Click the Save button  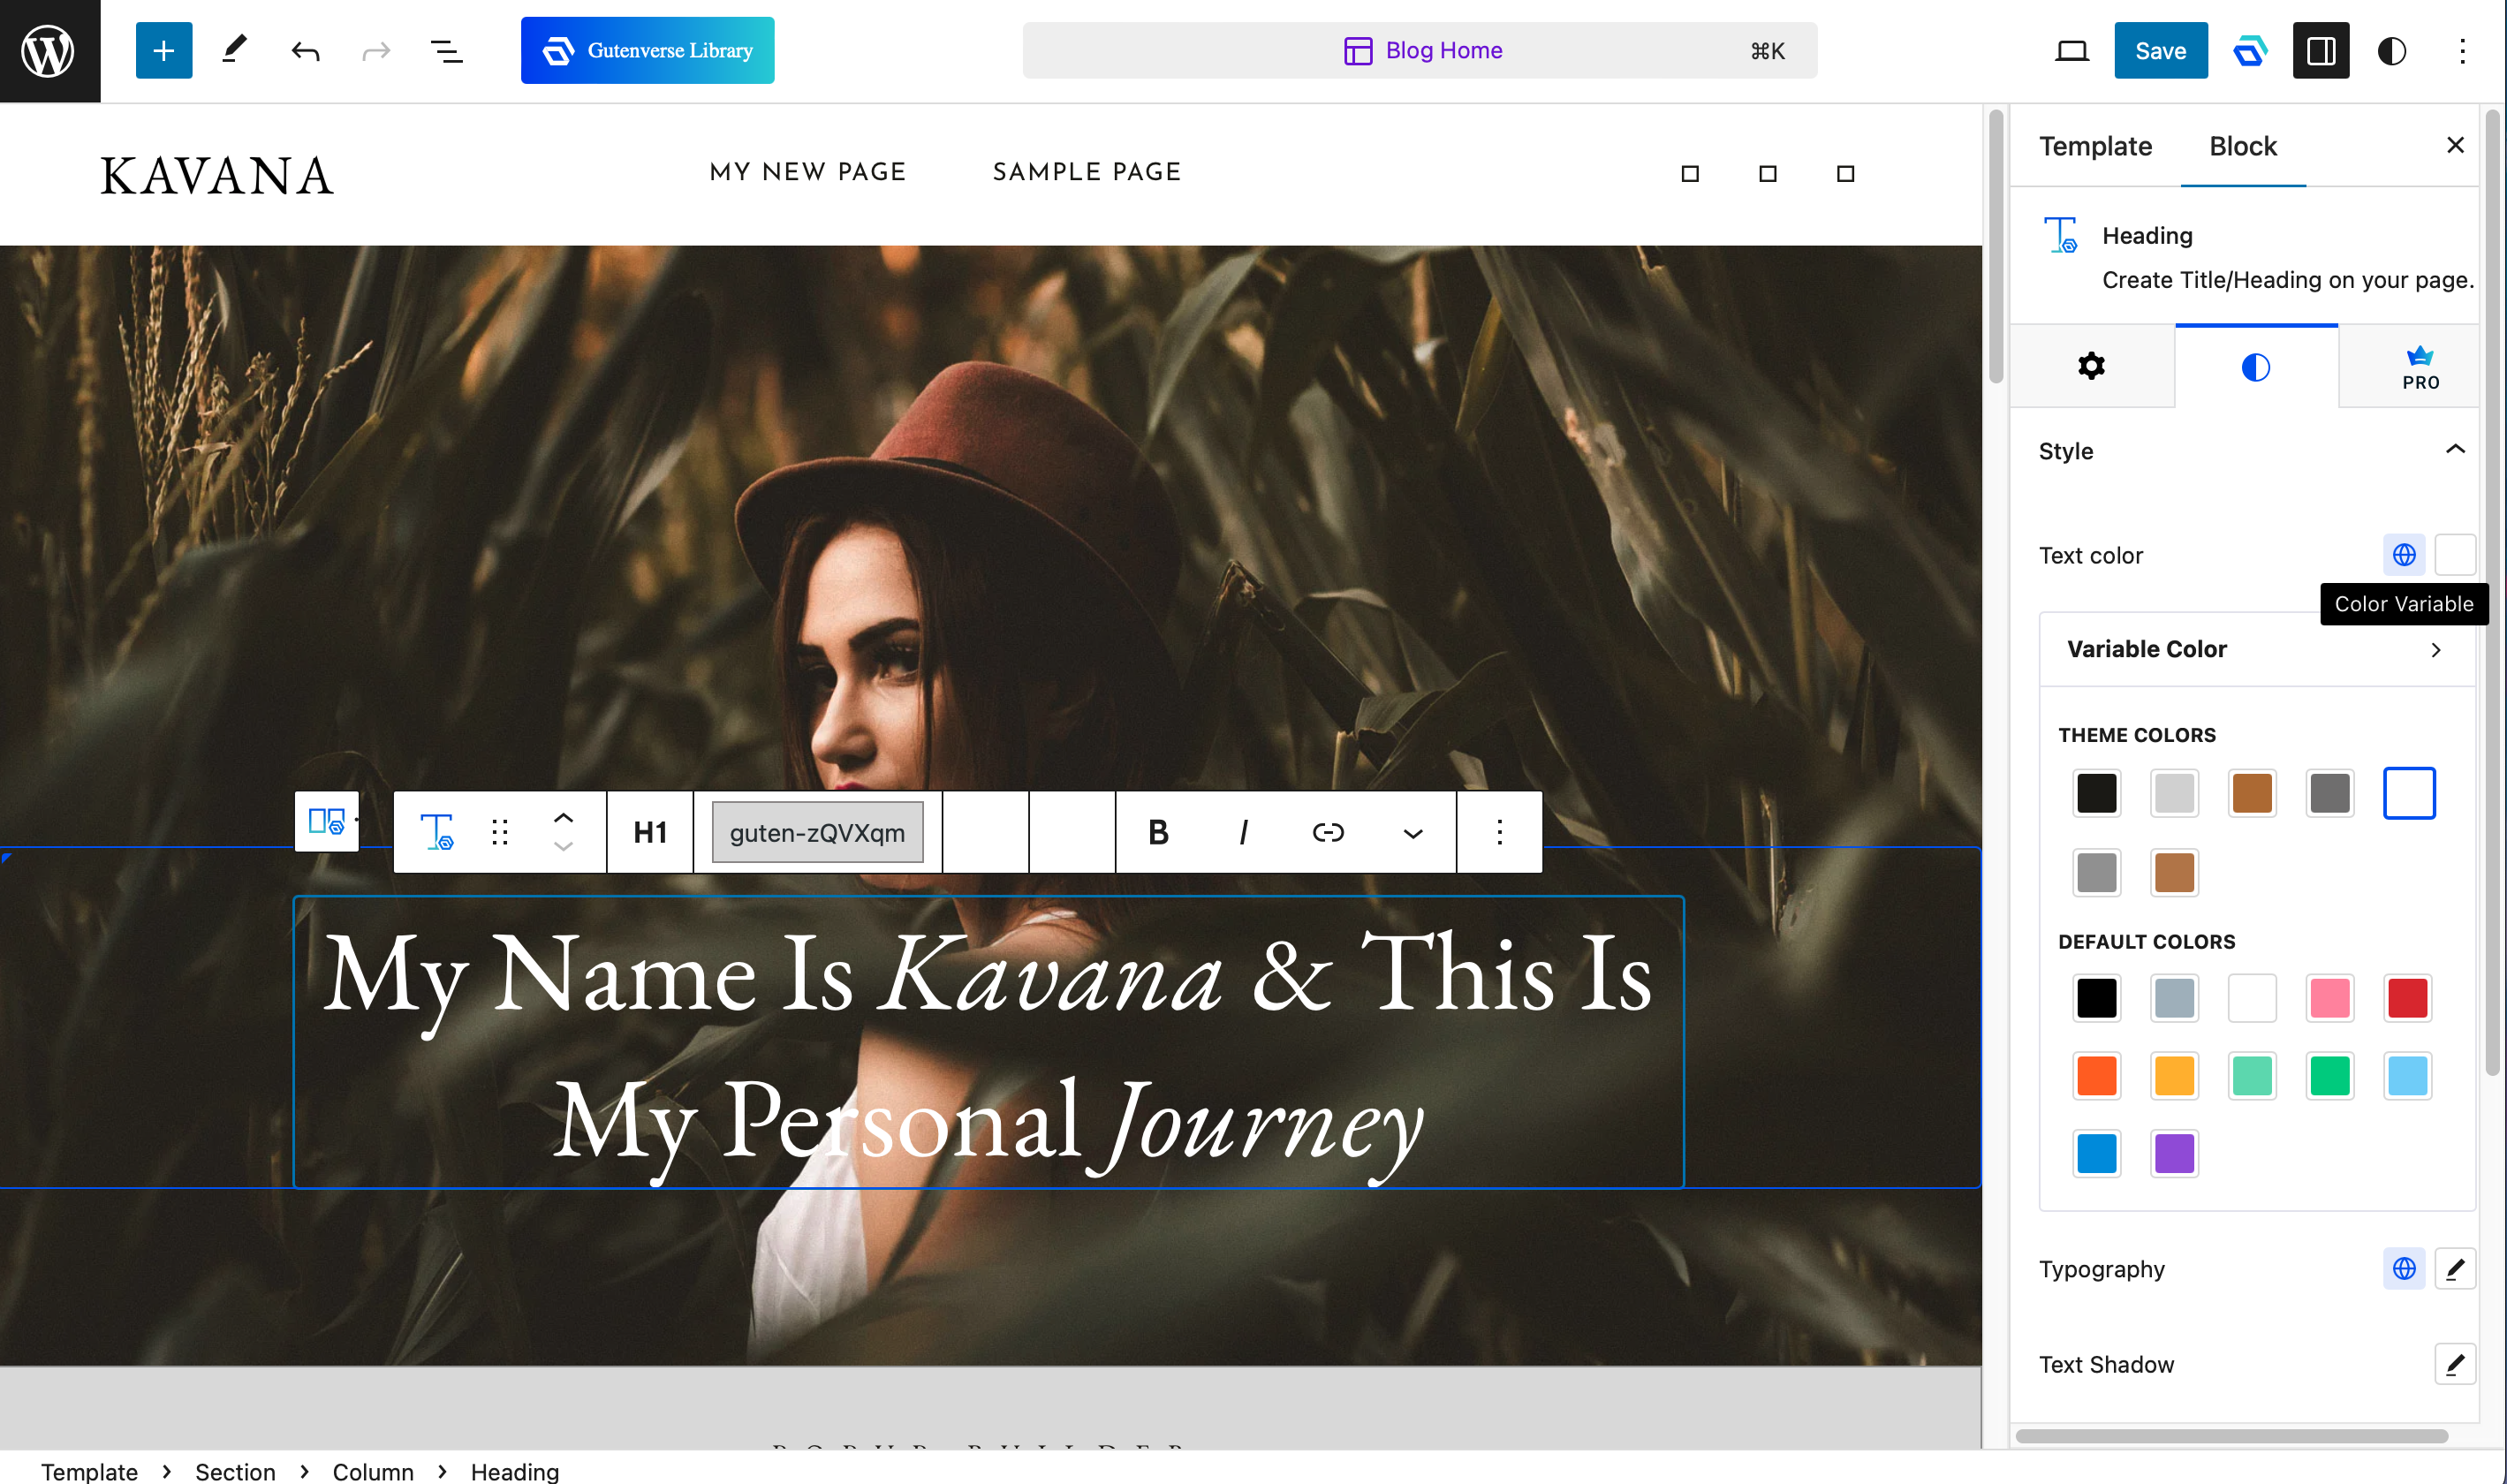pyautogui.click(x=2160, y=51)
